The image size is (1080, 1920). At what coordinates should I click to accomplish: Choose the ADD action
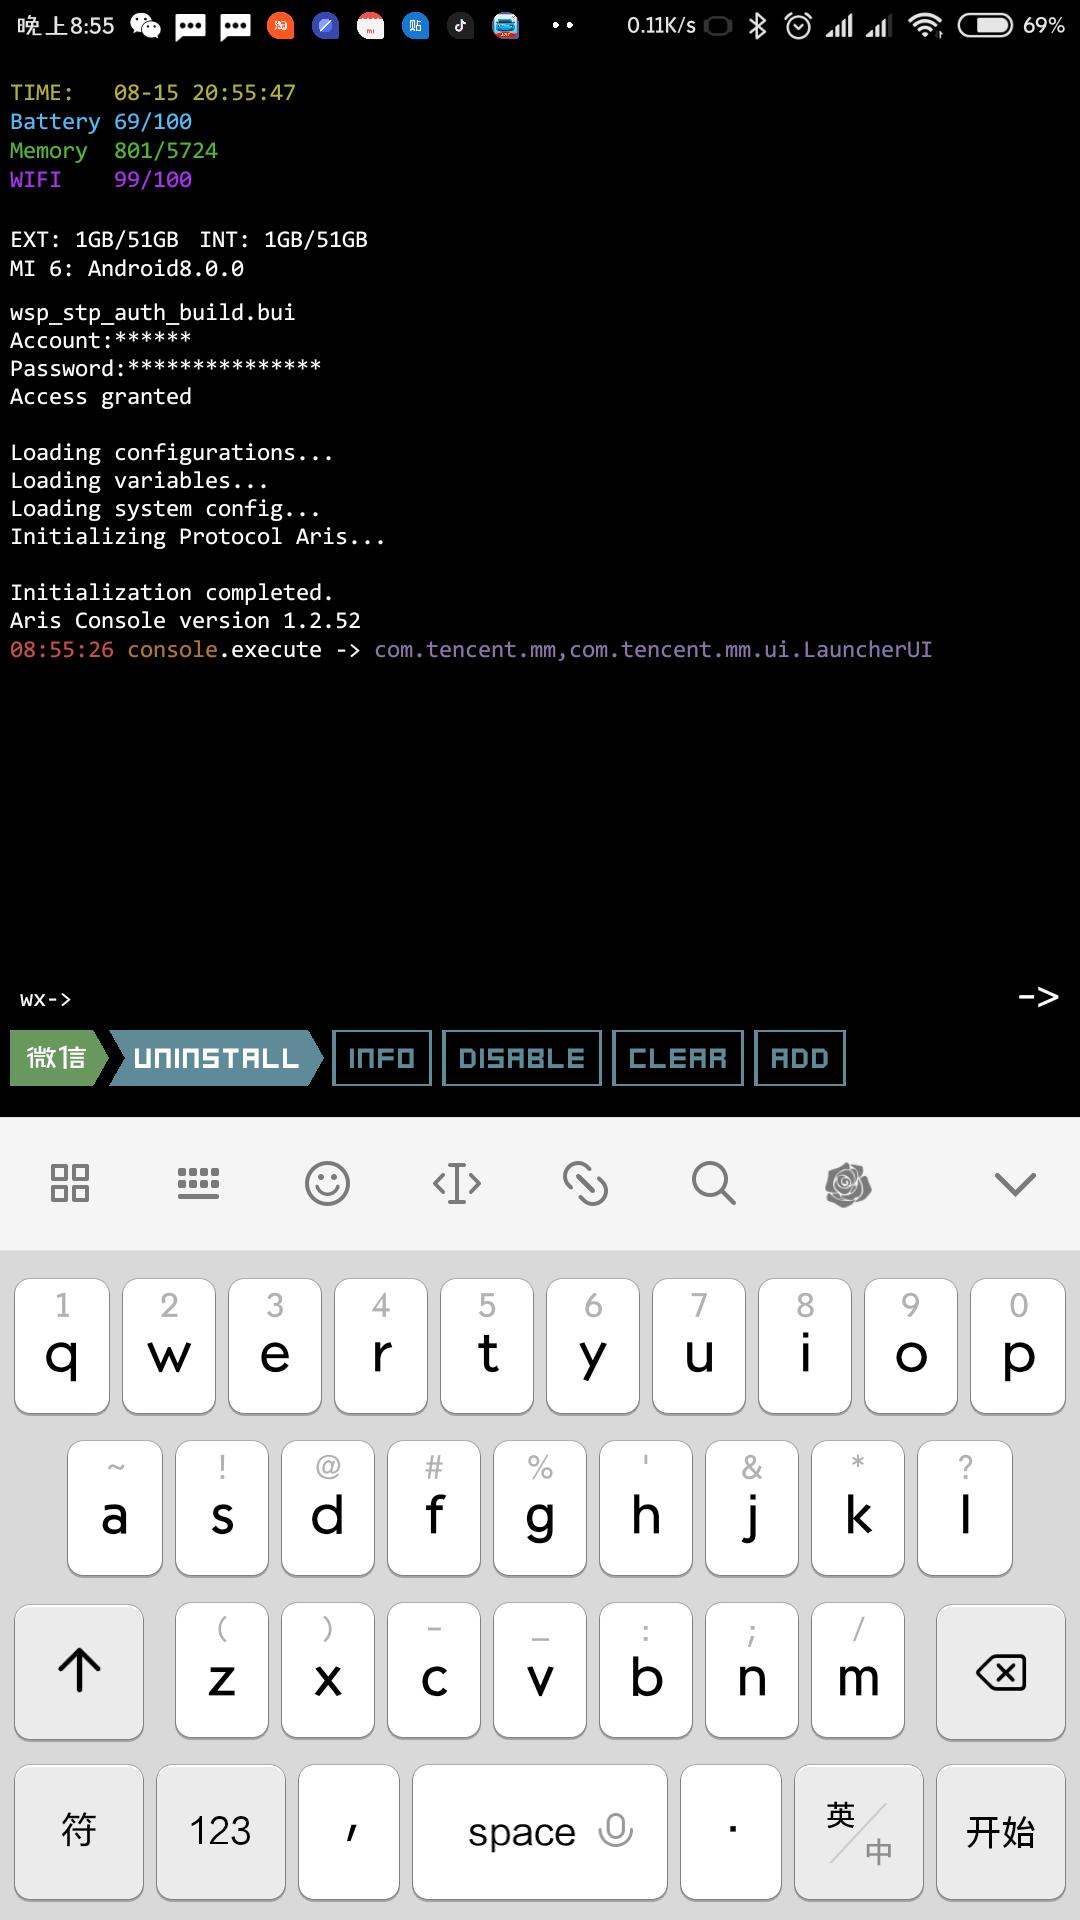[800, 1058]
